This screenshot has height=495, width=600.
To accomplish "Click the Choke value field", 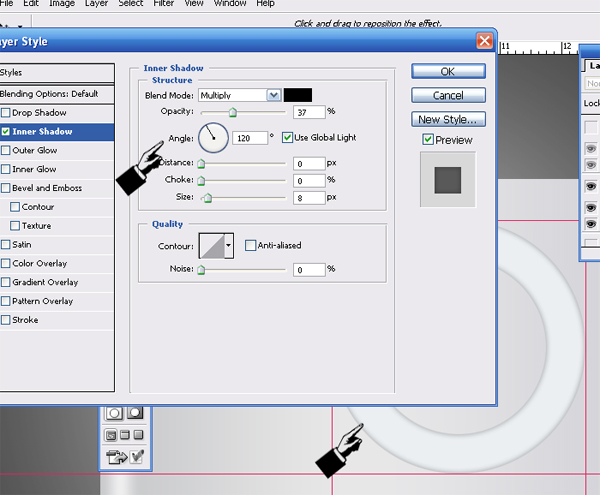I will 309,181.
